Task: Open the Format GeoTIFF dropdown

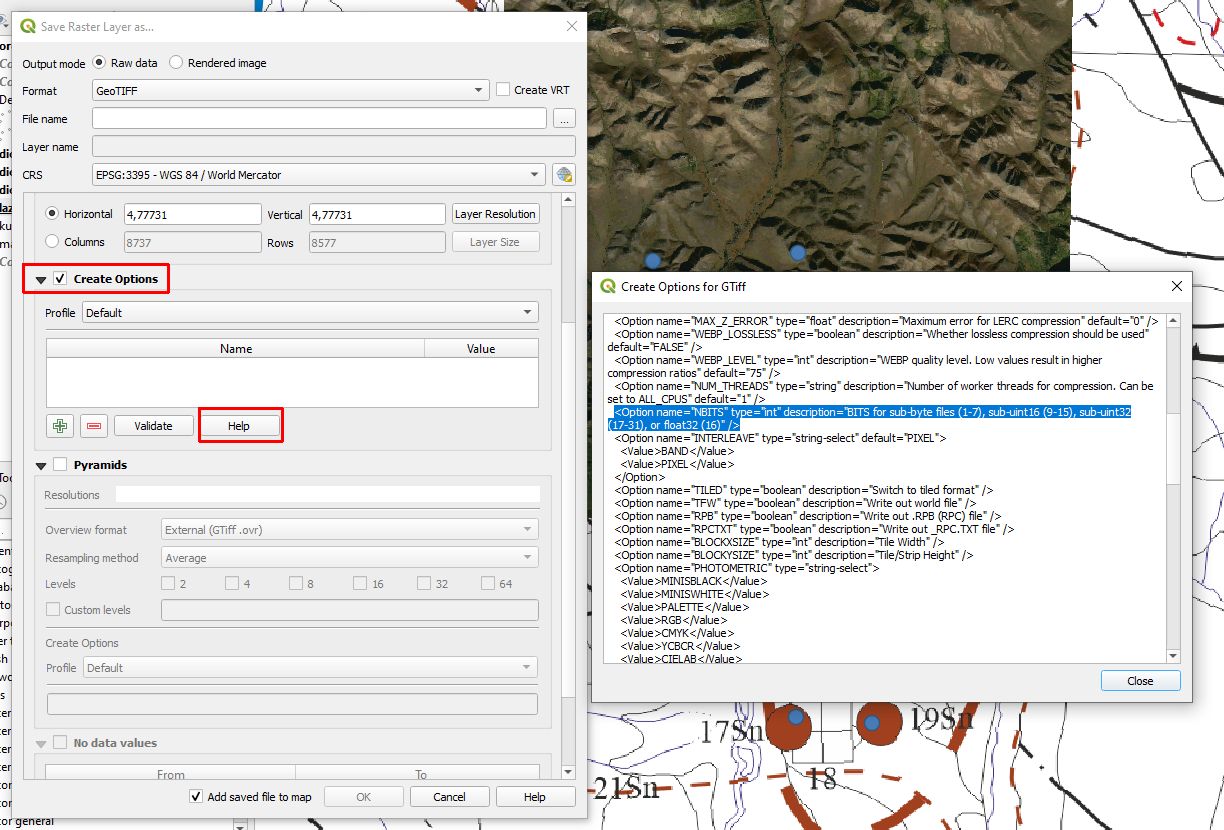Action: [290, 91]
